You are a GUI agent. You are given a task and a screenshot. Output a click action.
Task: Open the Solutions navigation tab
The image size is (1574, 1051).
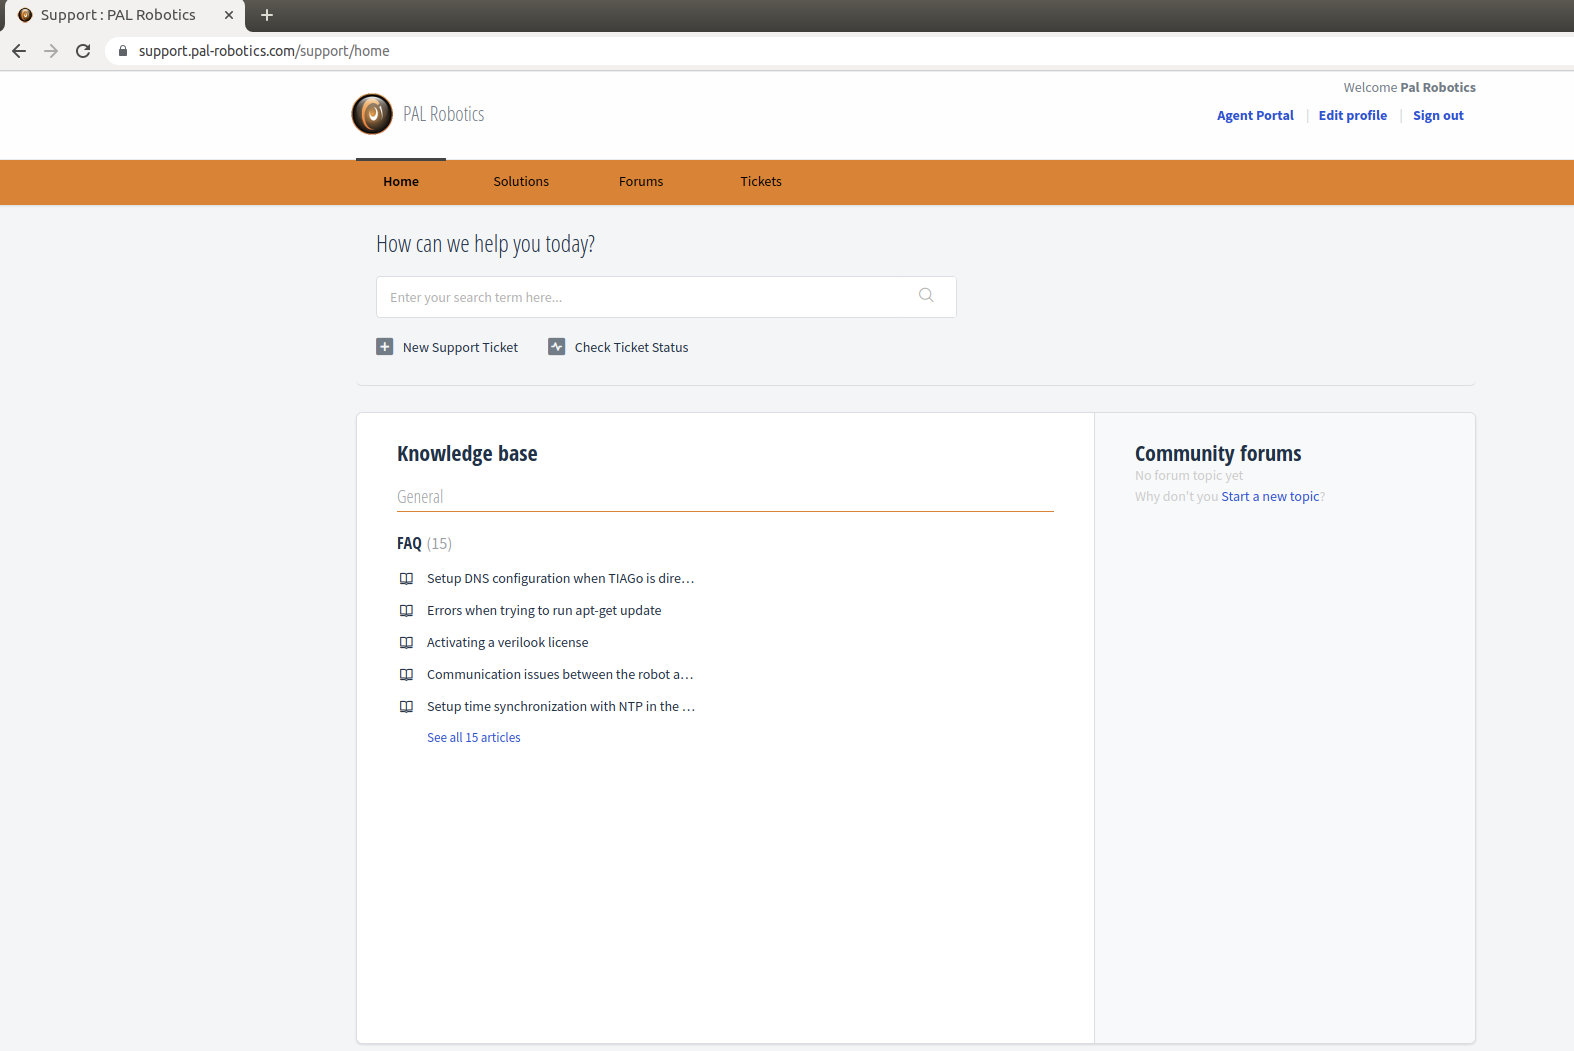(x=521, y=182)
